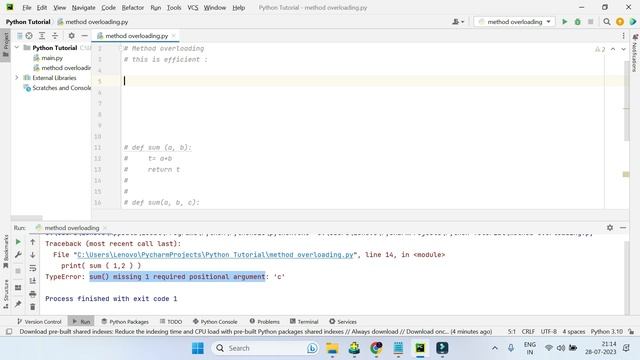Rerun method overloading in Run panel
This screenshot has height=360, width=640.
18,242
